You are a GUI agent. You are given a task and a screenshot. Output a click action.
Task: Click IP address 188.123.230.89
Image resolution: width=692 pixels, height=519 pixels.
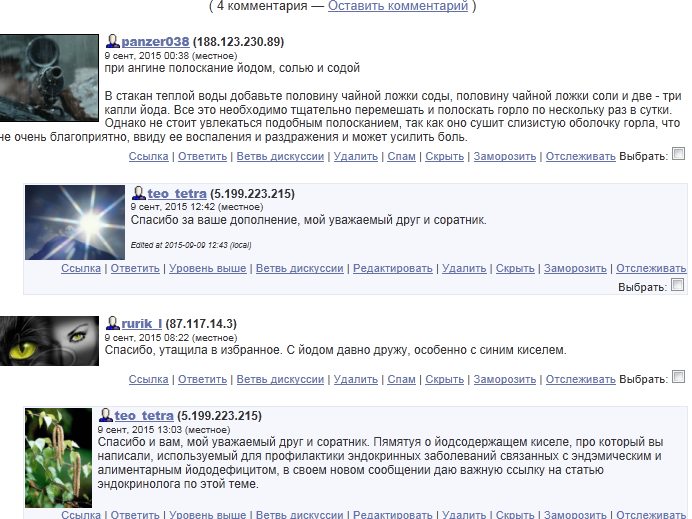(x=238, y=41)
